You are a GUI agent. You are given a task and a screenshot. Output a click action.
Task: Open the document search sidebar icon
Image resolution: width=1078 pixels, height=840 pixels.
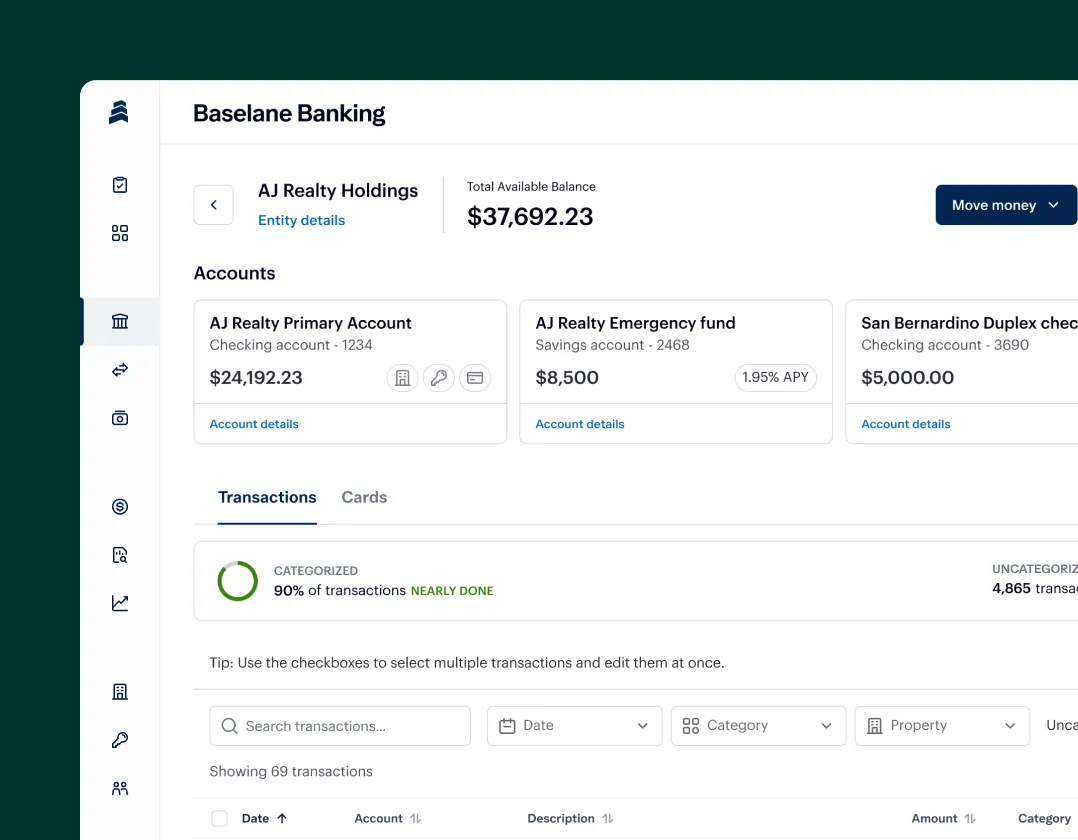[120, 555]
